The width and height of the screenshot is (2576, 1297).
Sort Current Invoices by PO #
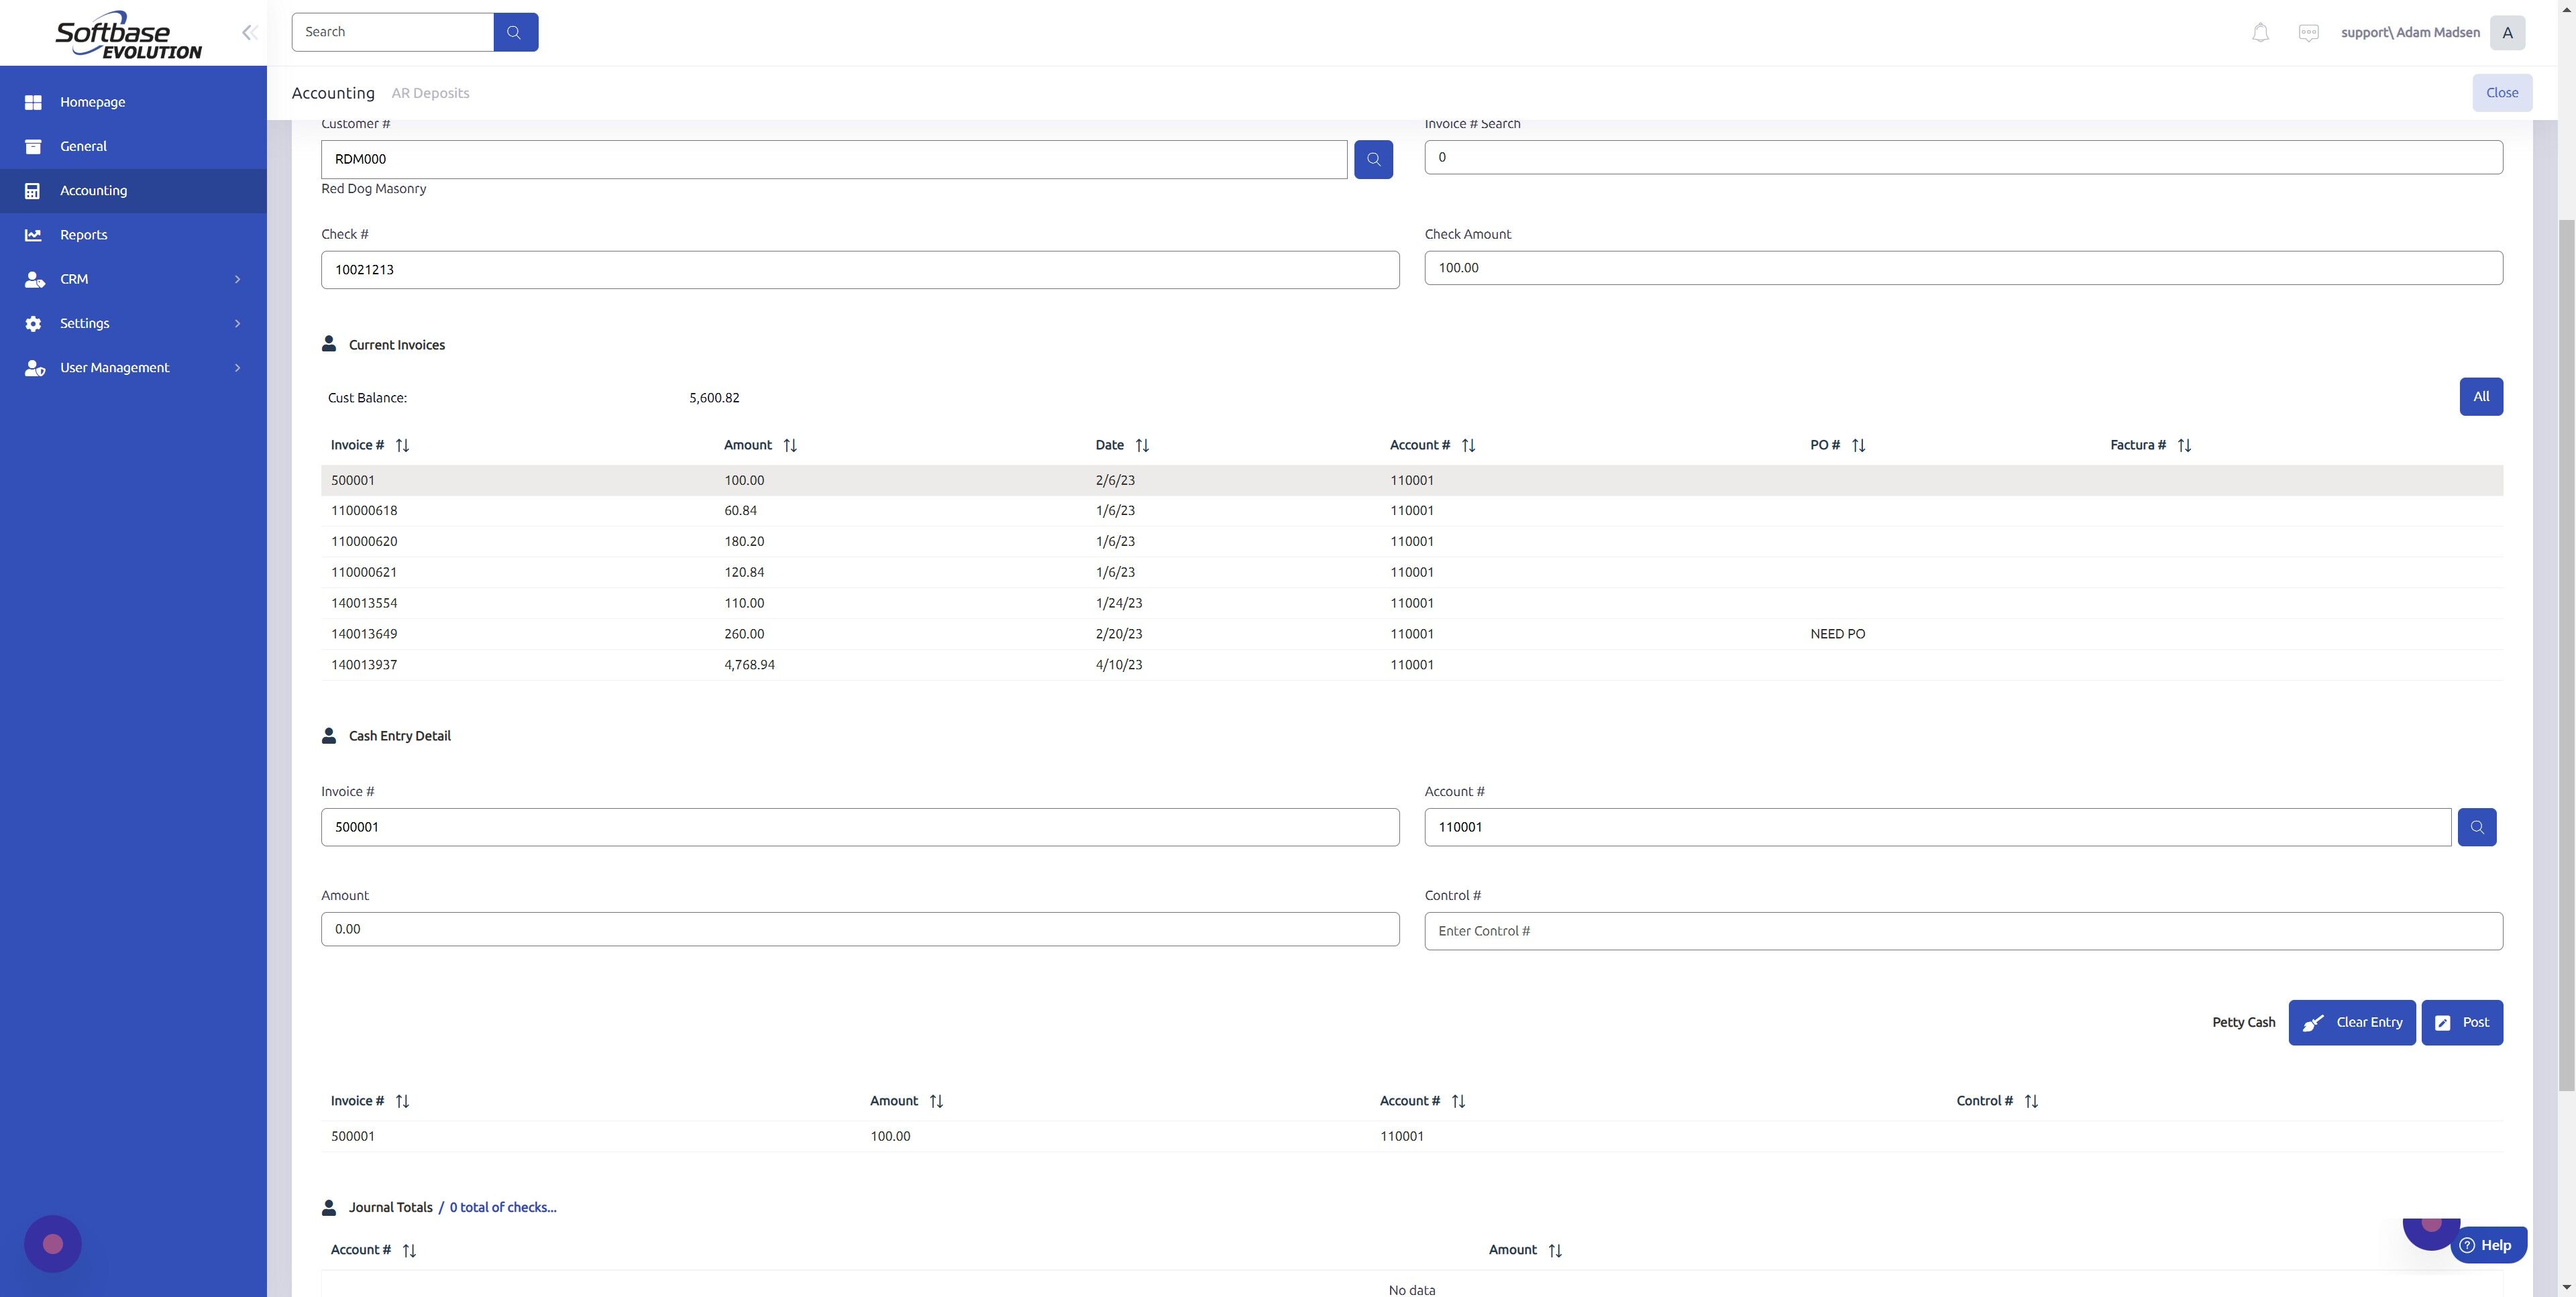tap(1857, 445)
